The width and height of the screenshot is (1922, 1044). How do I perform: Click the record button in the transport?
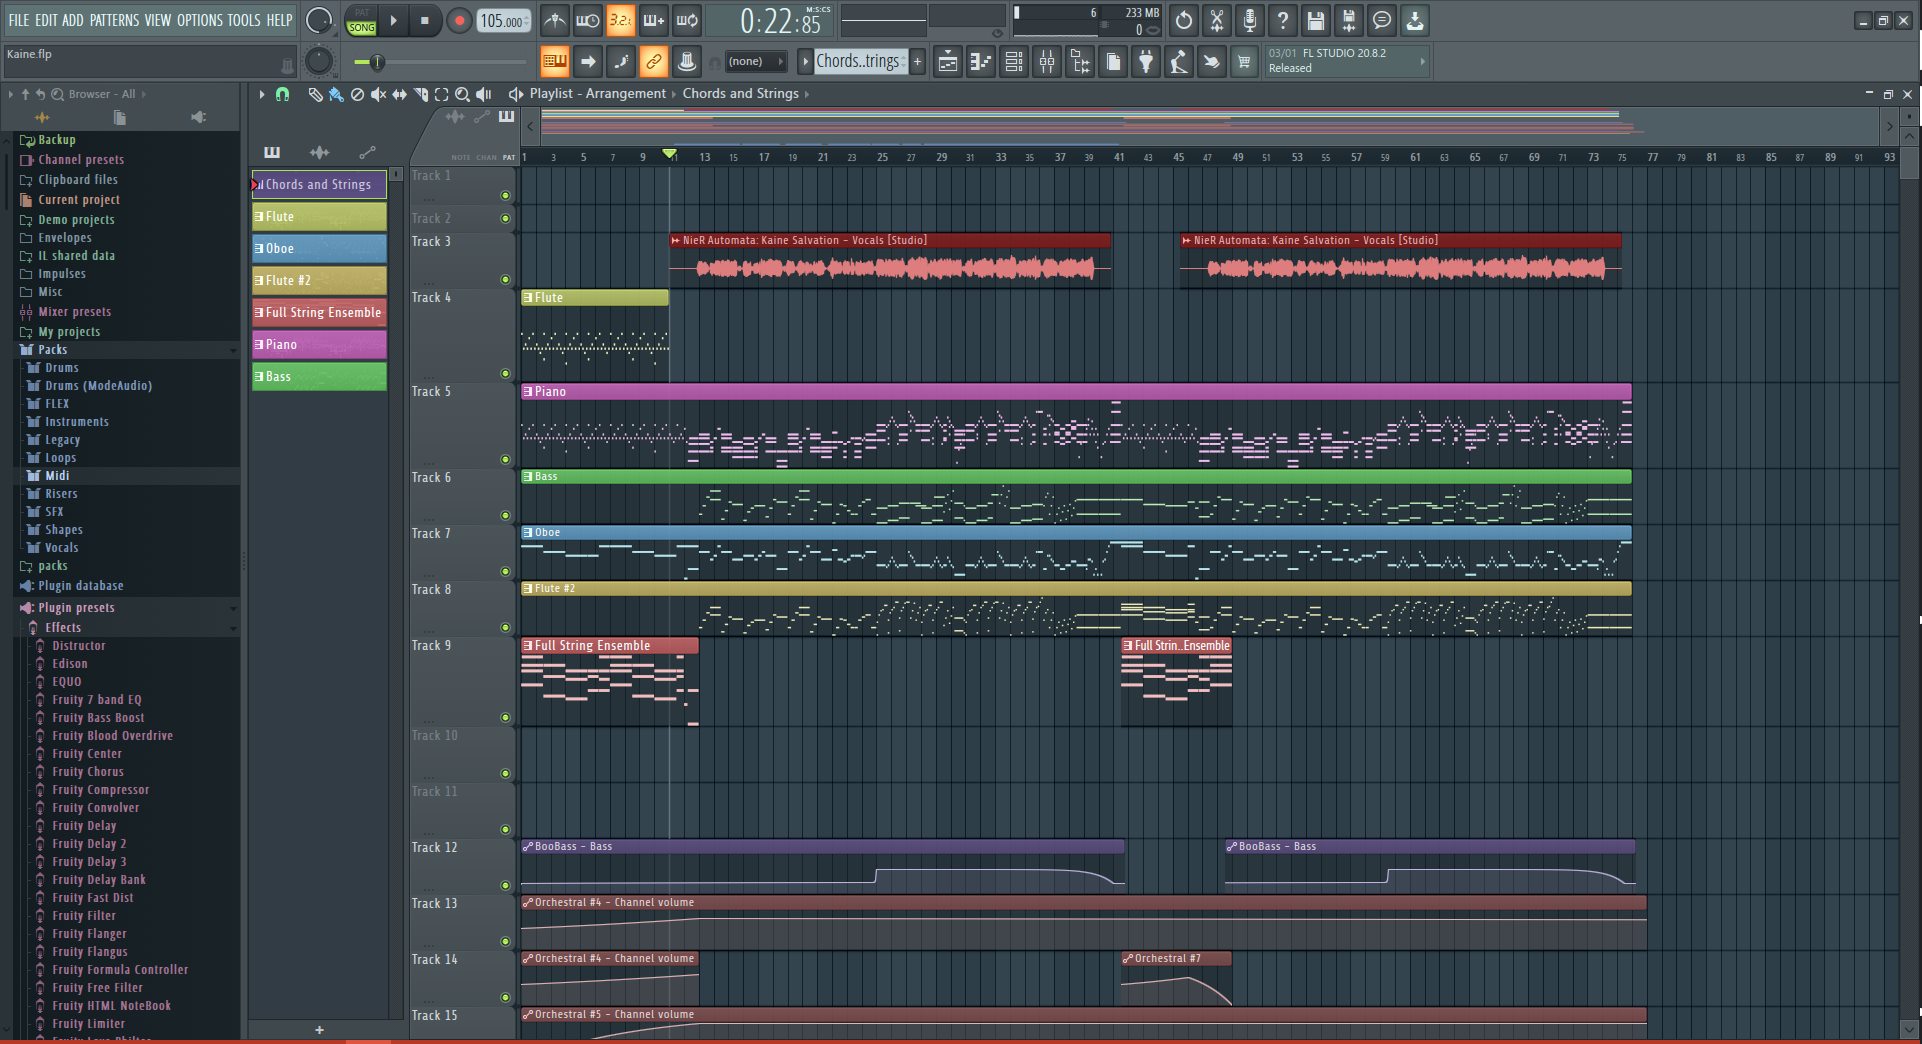460,20
